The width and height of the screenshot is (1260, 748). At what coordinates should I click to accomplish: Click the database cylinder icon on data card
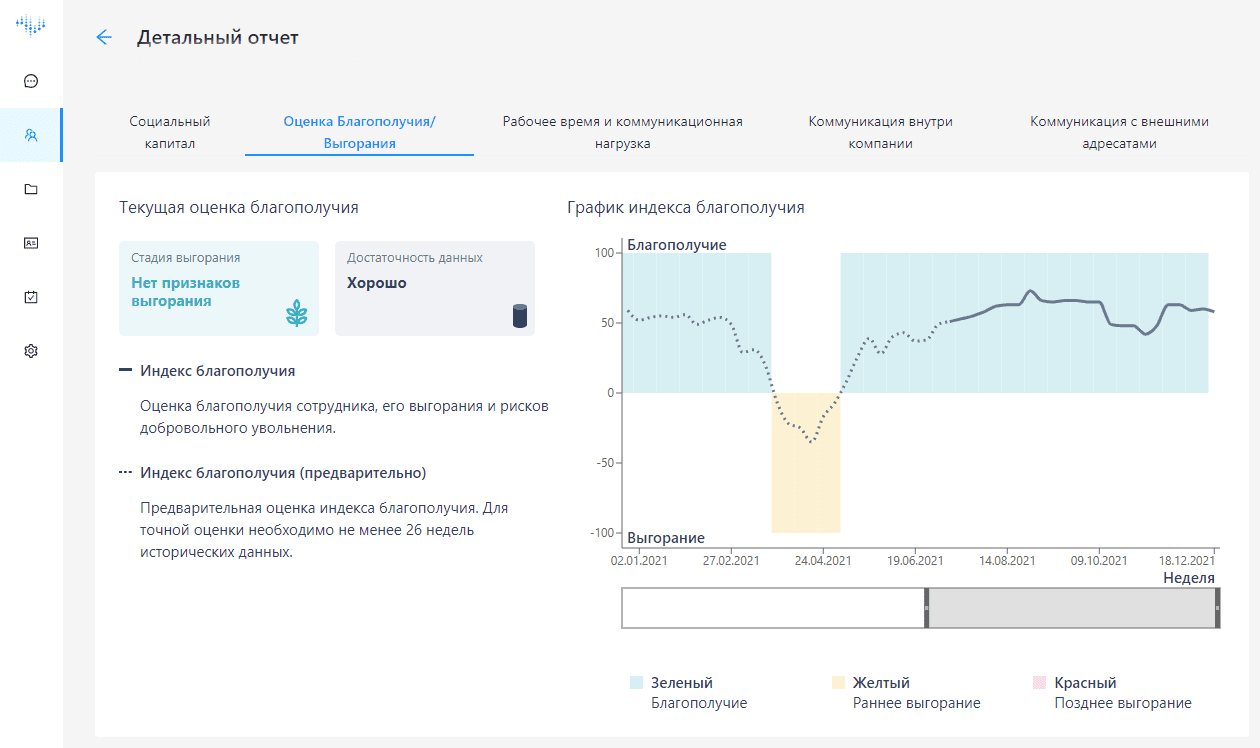tap(519, 316)
